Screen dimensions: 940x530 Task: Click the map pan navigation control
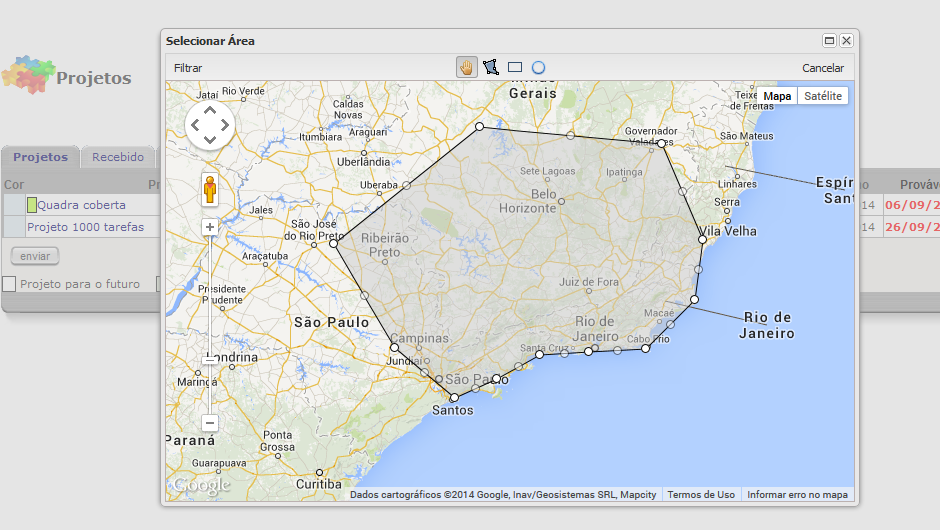pyautogui.click(x=210, y=125)
